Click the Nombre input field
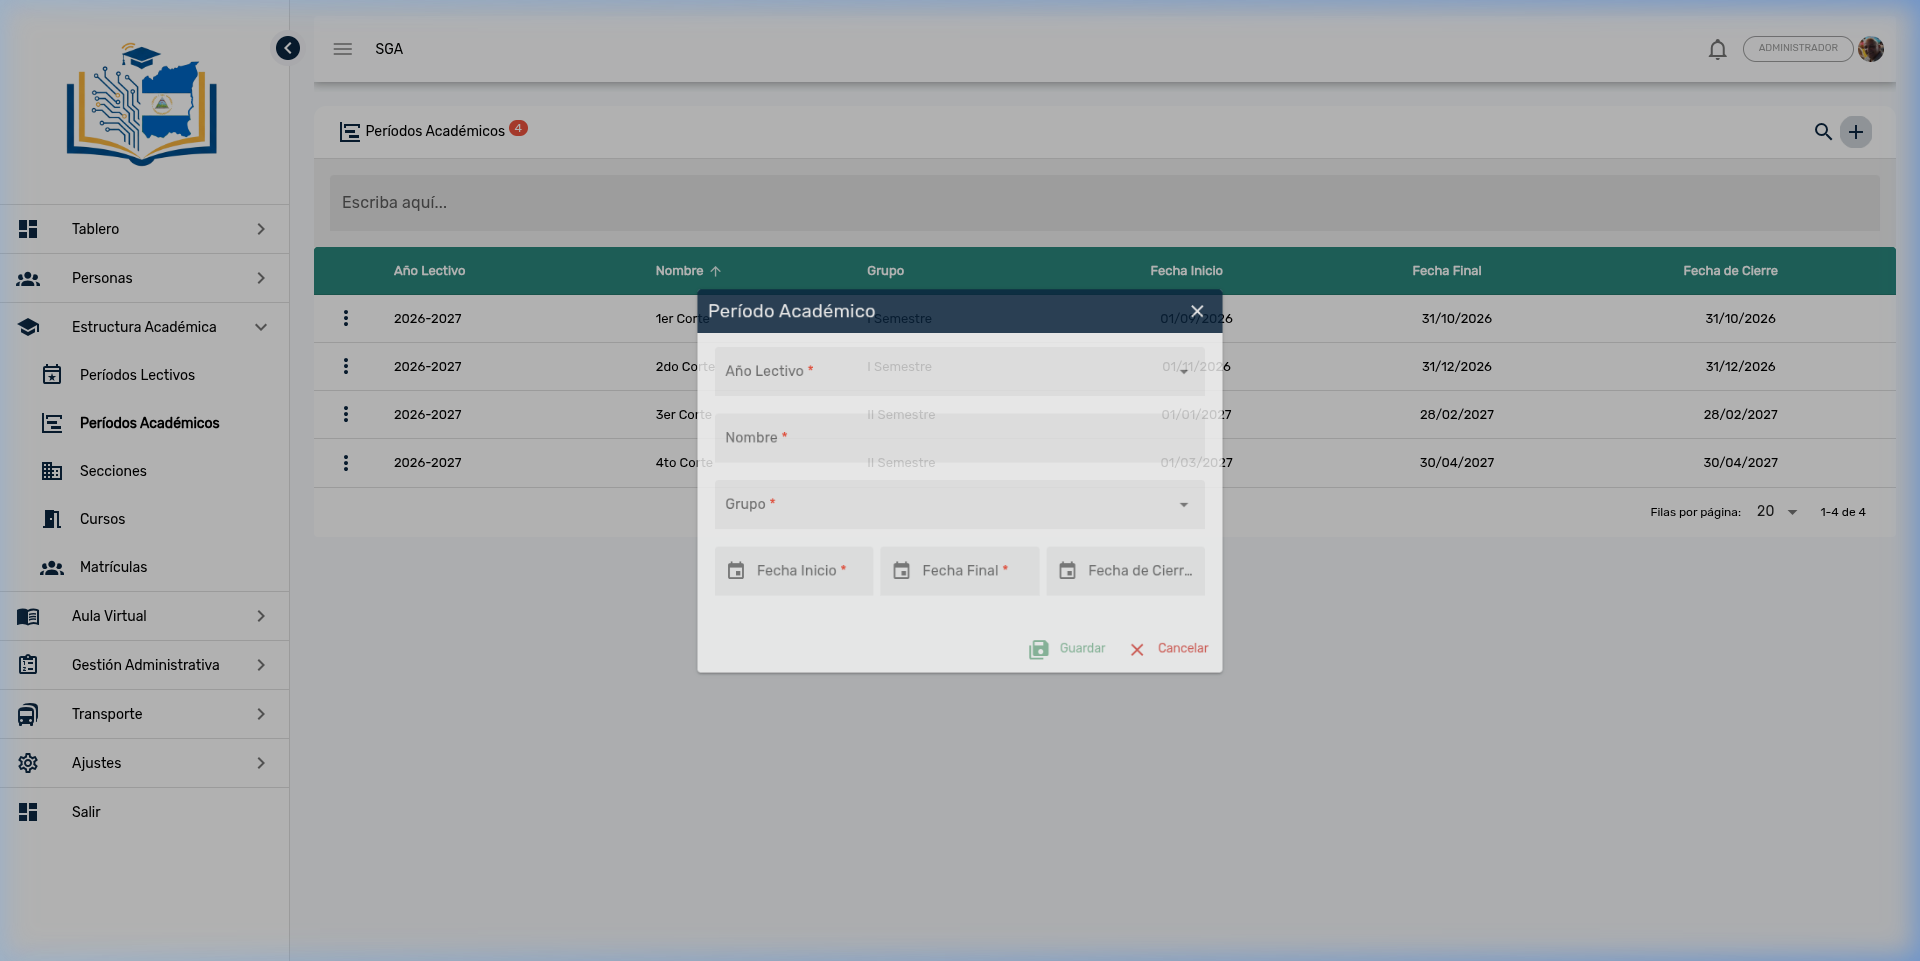Image resolution: width=1920 pixels, height=961 pixels. tap(958, 438)
